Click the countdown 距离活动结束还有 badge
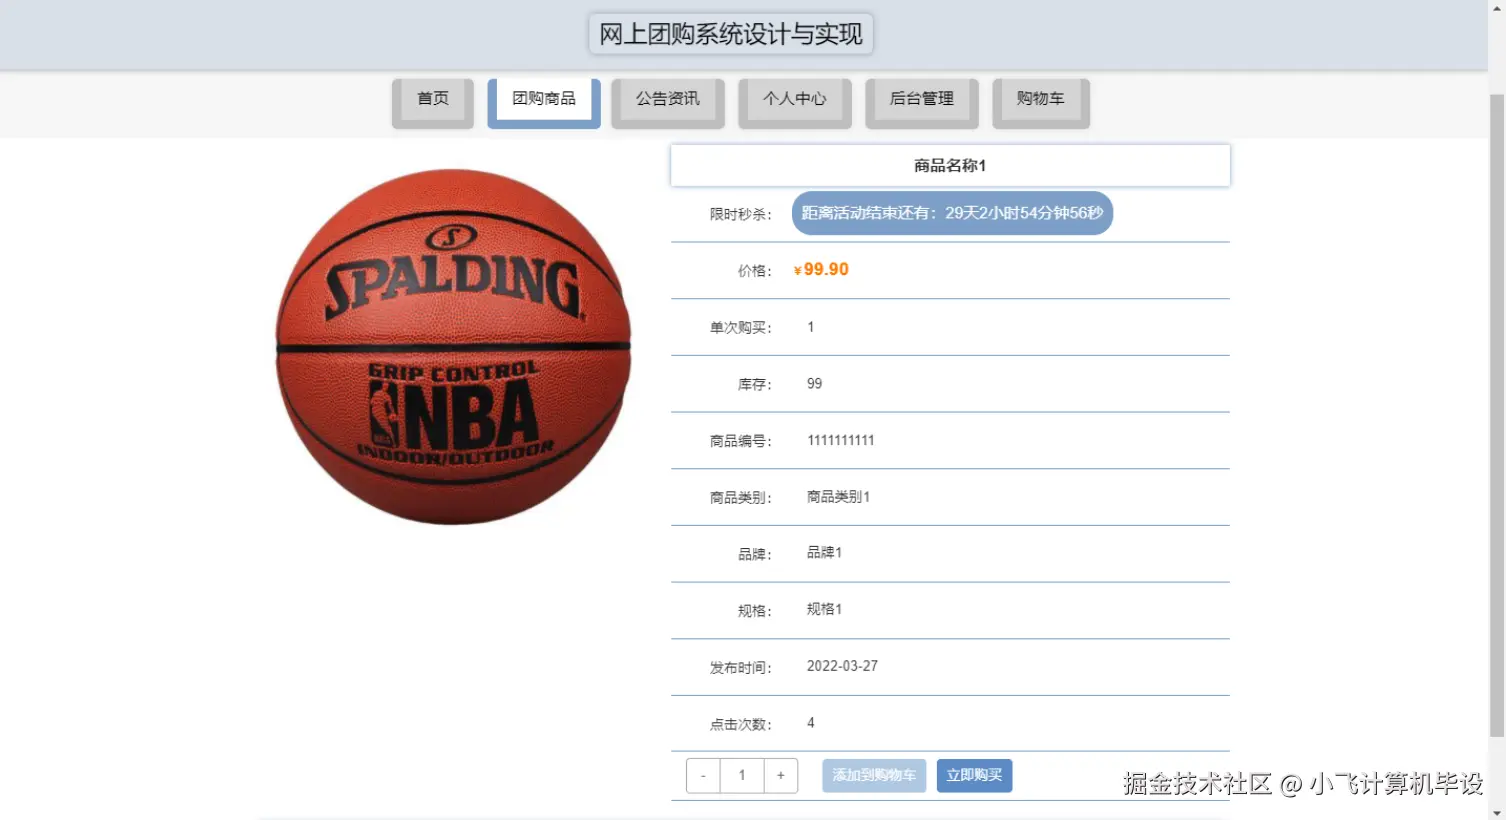 pyautogui.click(x=952, y=213)
